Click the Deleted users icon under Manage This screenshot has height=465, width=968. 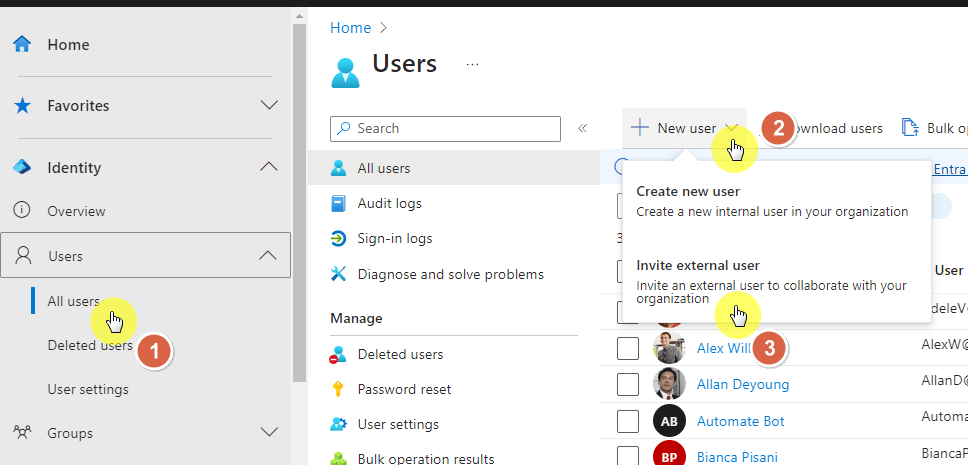coord(338,354)
